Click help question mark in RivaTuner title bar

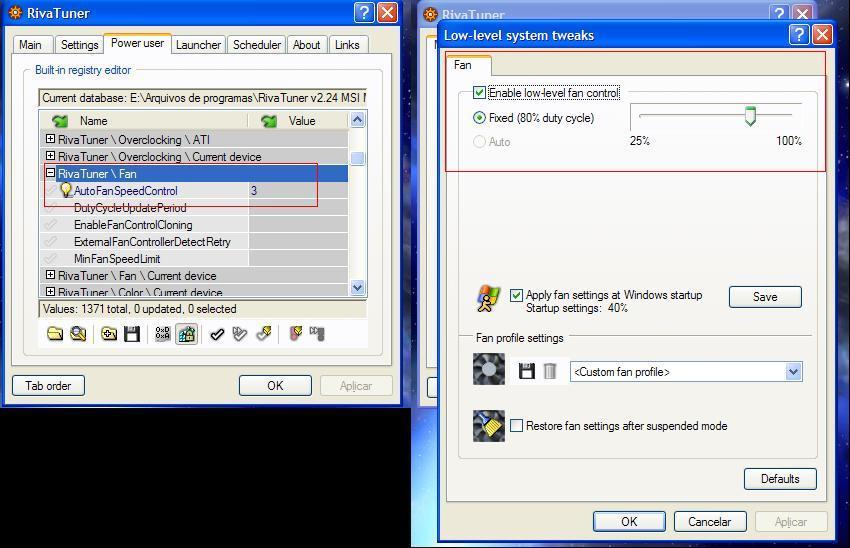coord(364,12)
